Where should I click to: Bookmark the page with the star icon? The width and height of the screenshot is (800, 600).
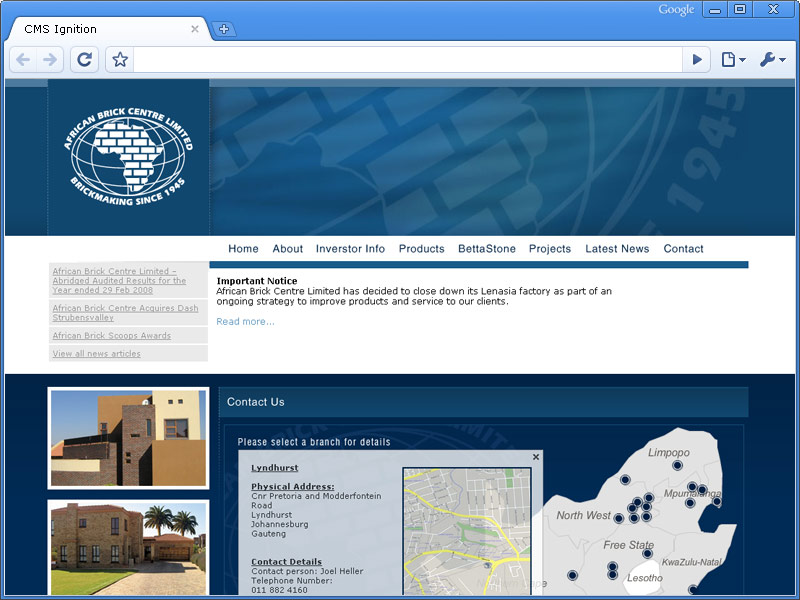(120, 60)
